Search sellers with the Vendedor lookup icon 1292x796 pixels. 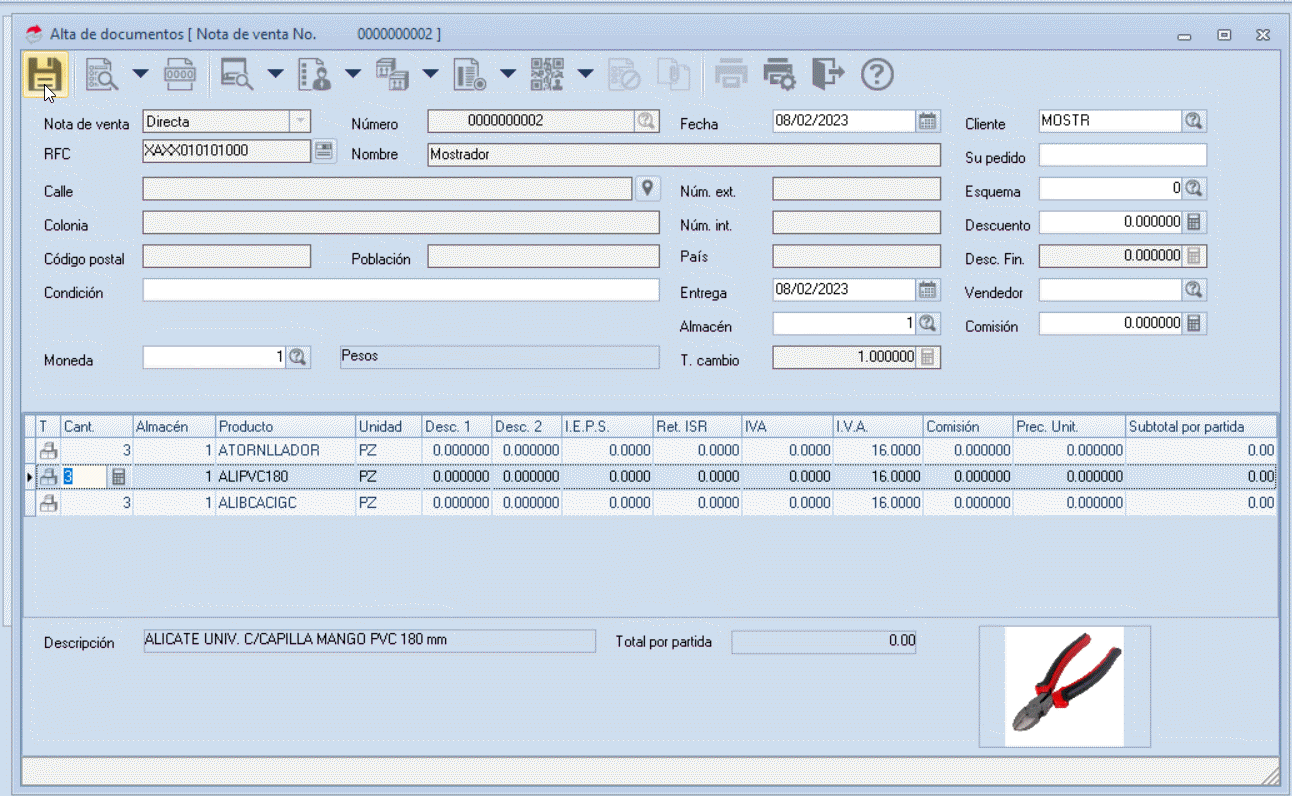tap(1194, 290)
